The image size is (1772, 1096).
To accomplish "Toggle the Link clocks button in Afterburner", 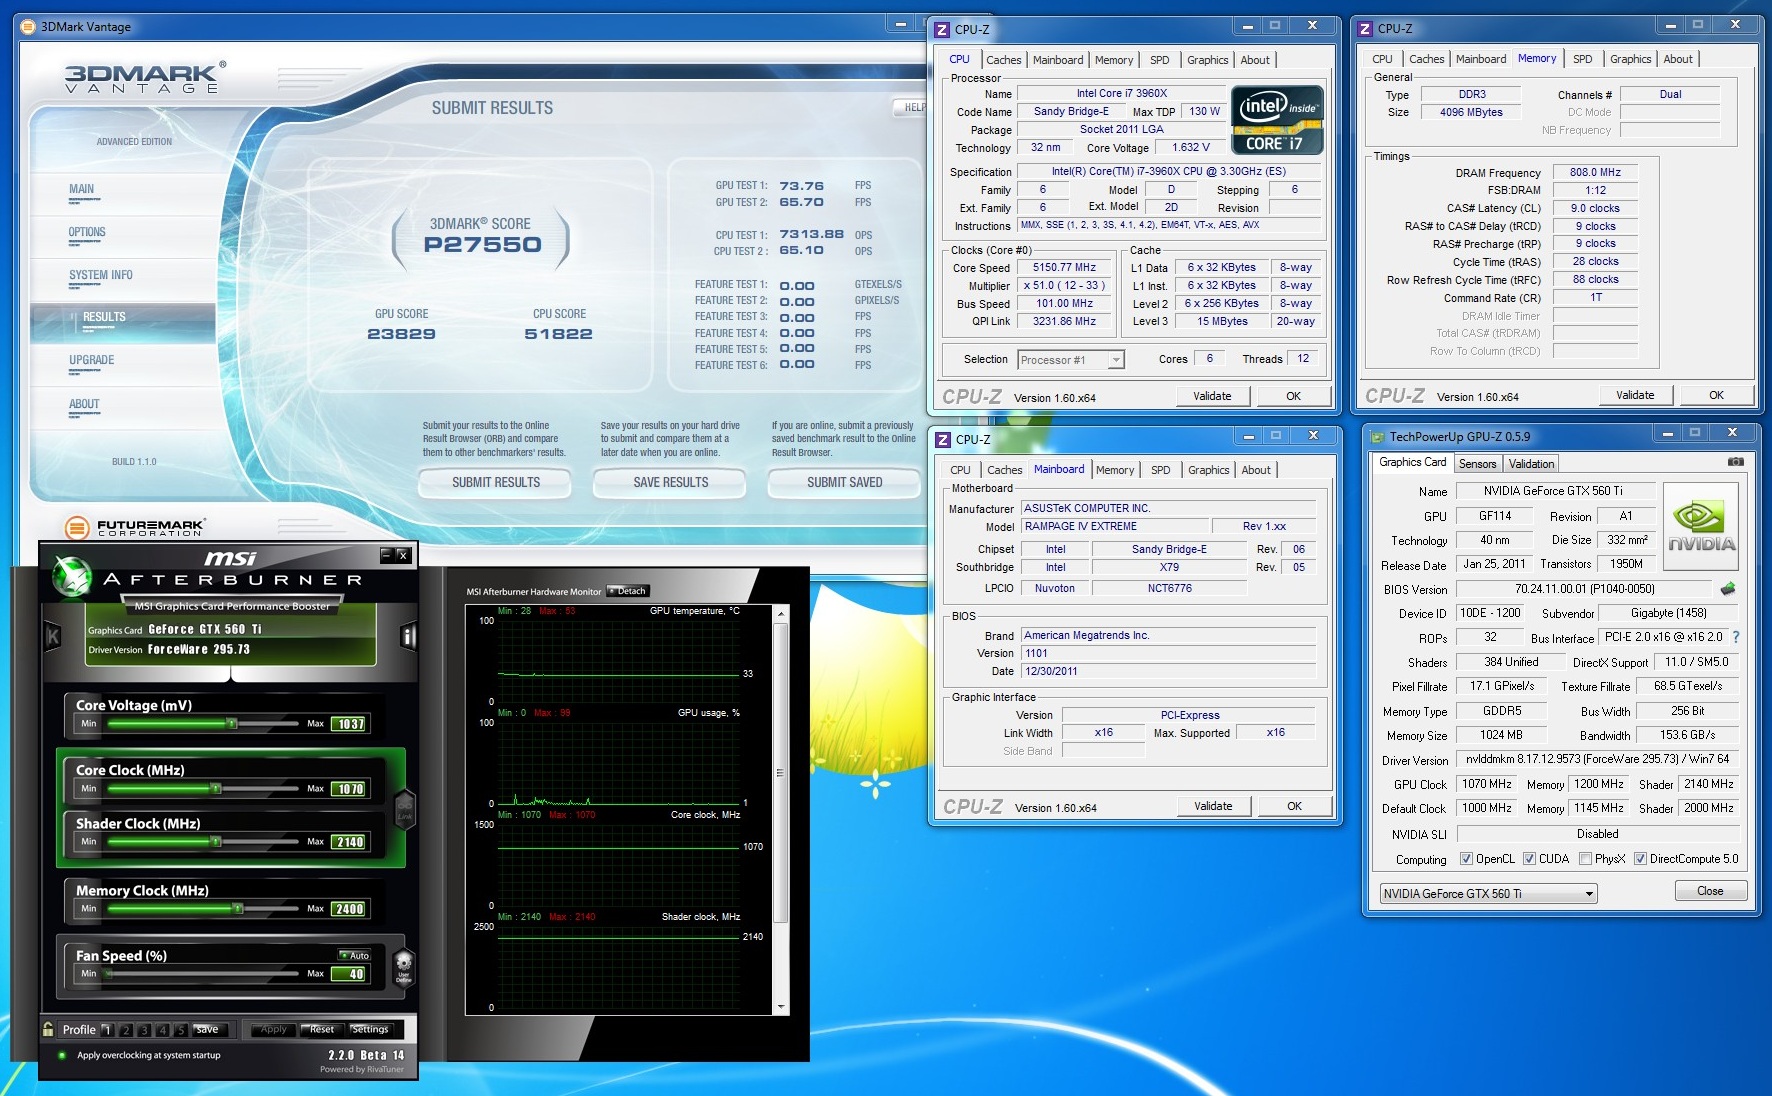I will 405,808.
